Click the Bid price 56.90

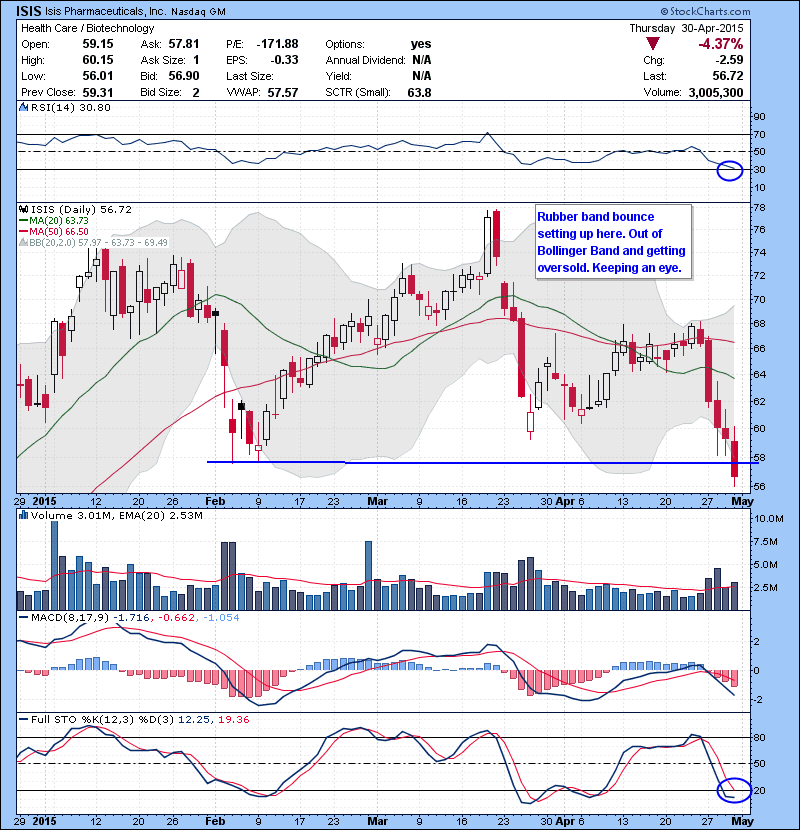184,76
